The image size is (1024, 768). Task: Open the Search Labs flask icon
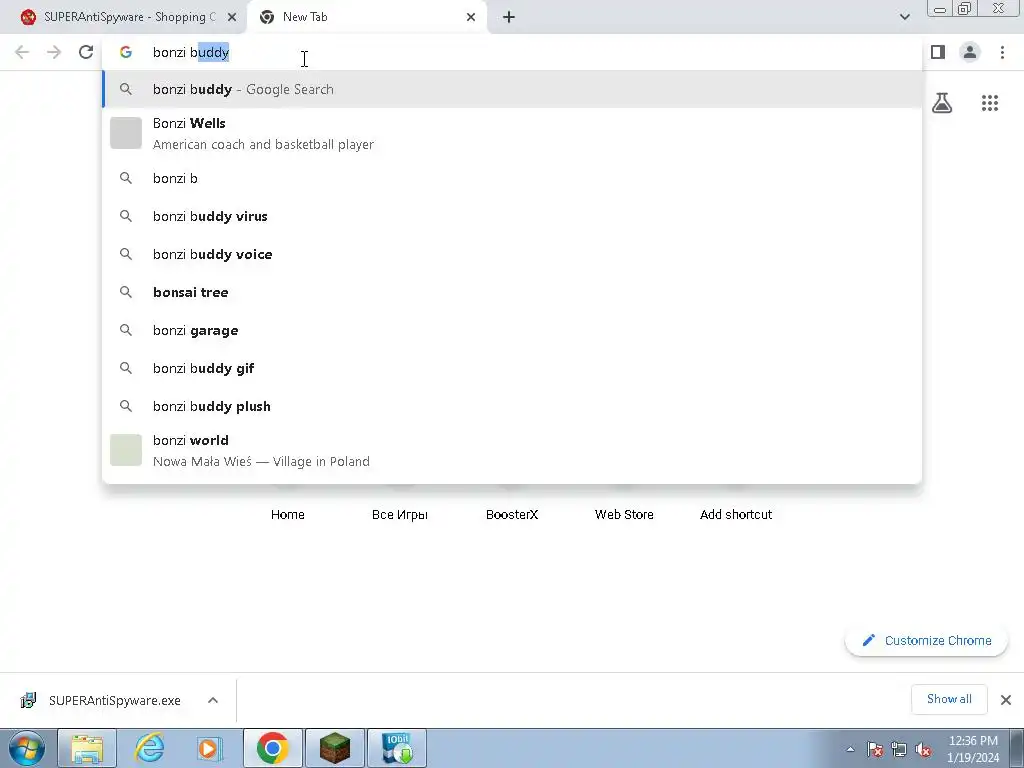(x=942, y=103)
